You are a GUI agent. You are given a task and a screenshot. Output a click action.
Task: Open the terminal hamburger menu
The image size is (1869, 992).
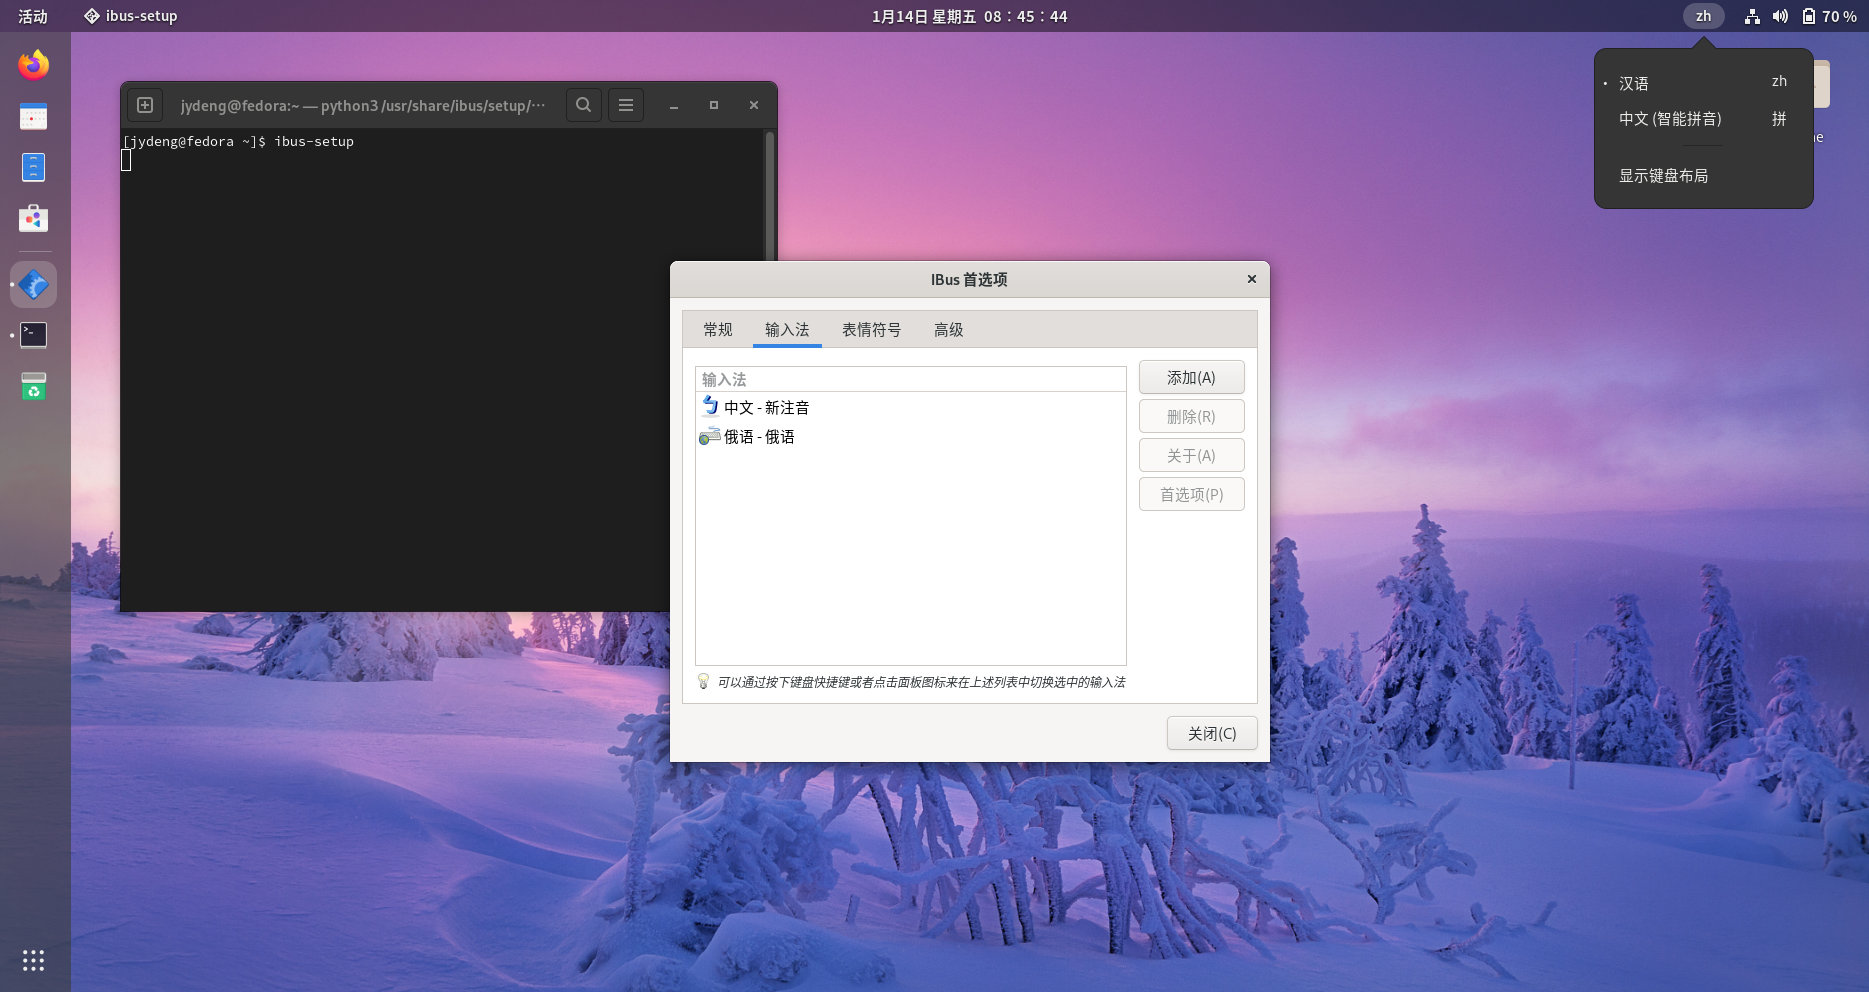tap(626, 105)
